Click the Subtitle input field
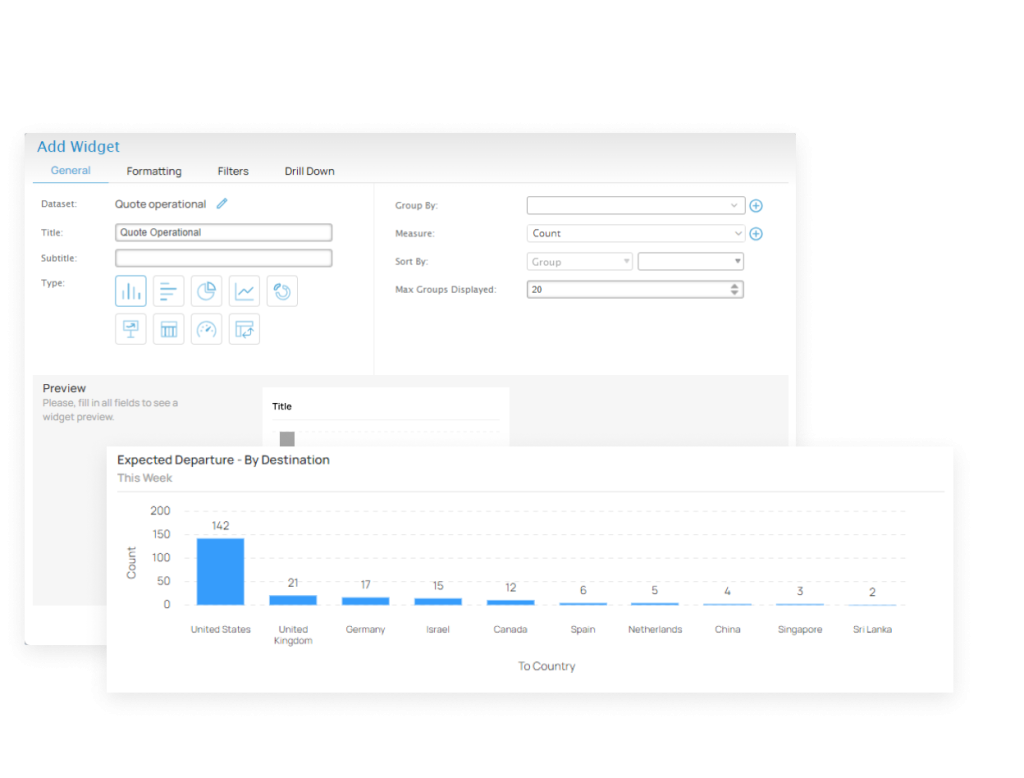Viewport: 1024px width, 778px height. tap(223, 257)
